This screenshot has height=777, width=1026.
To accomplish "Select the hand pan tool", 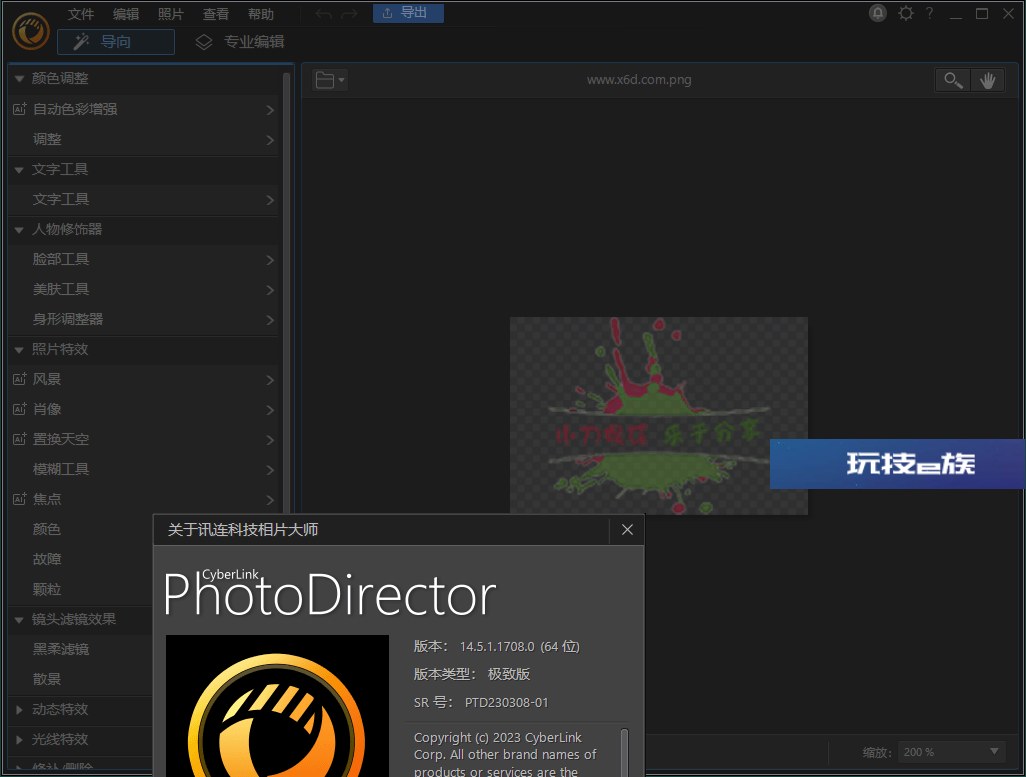I will point(987,81).
